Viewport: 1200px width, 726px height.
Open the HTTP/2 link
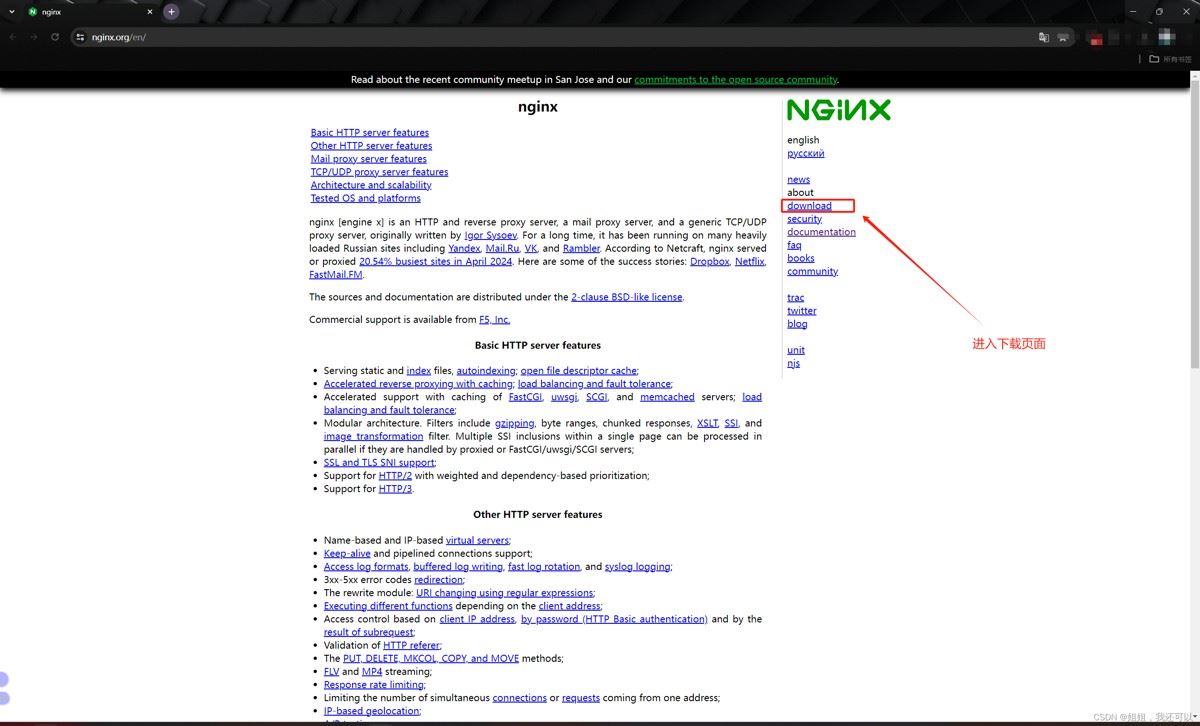click(395, 476)
